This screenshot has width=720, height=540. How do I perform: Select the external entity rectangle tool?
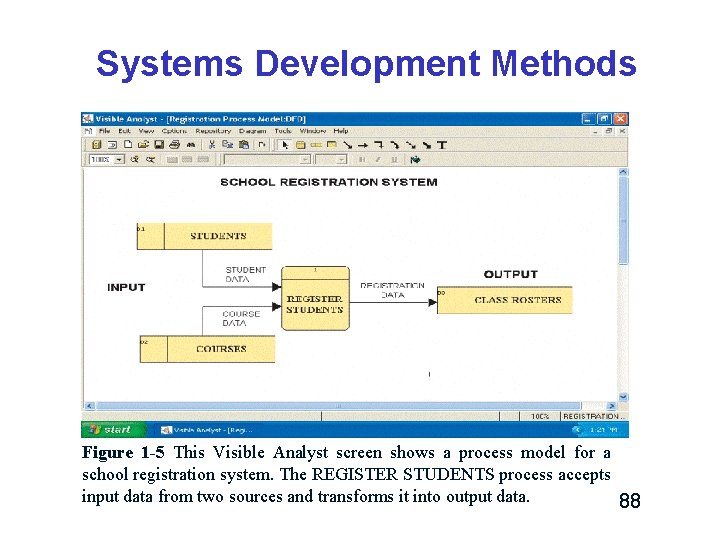tap(332, 145)
